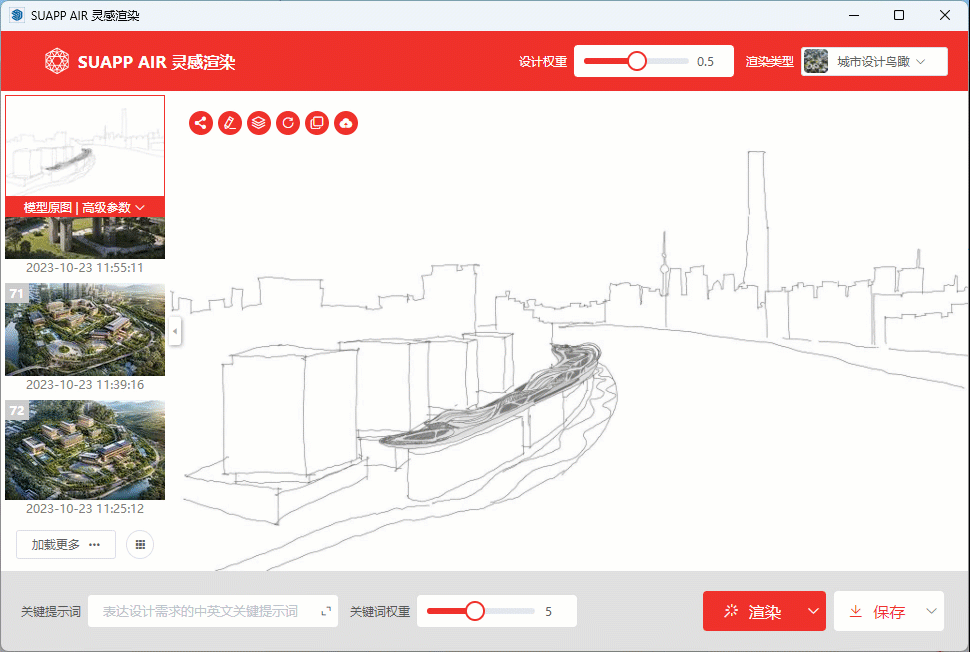
Task: Click the SUAPP AIR hexagon logo
Action: 57,61
